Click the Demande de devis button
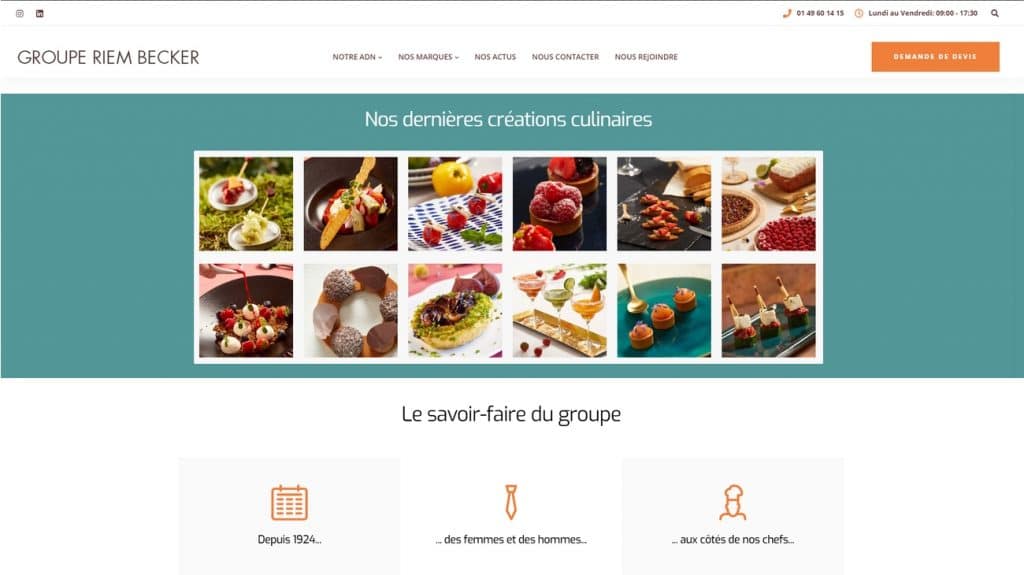Image resolution: width=1024 pixels, height=575 pixels. [935, 57]
